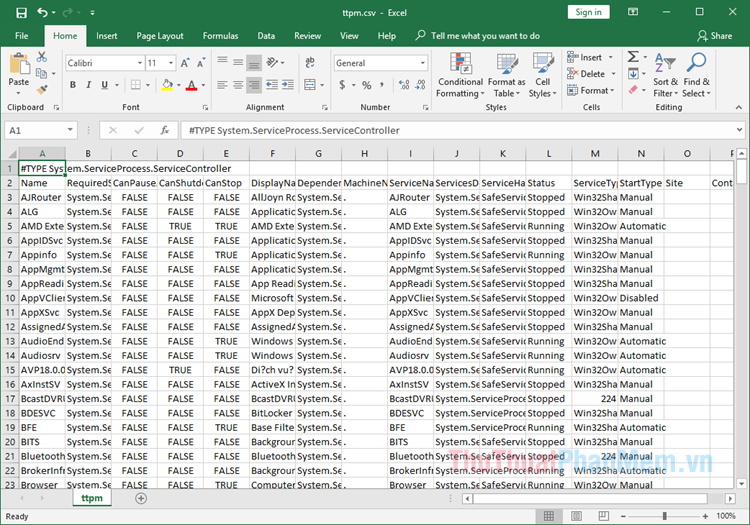
Task: Toggle Top Align for cells
Action: click(x=222, y=62)
